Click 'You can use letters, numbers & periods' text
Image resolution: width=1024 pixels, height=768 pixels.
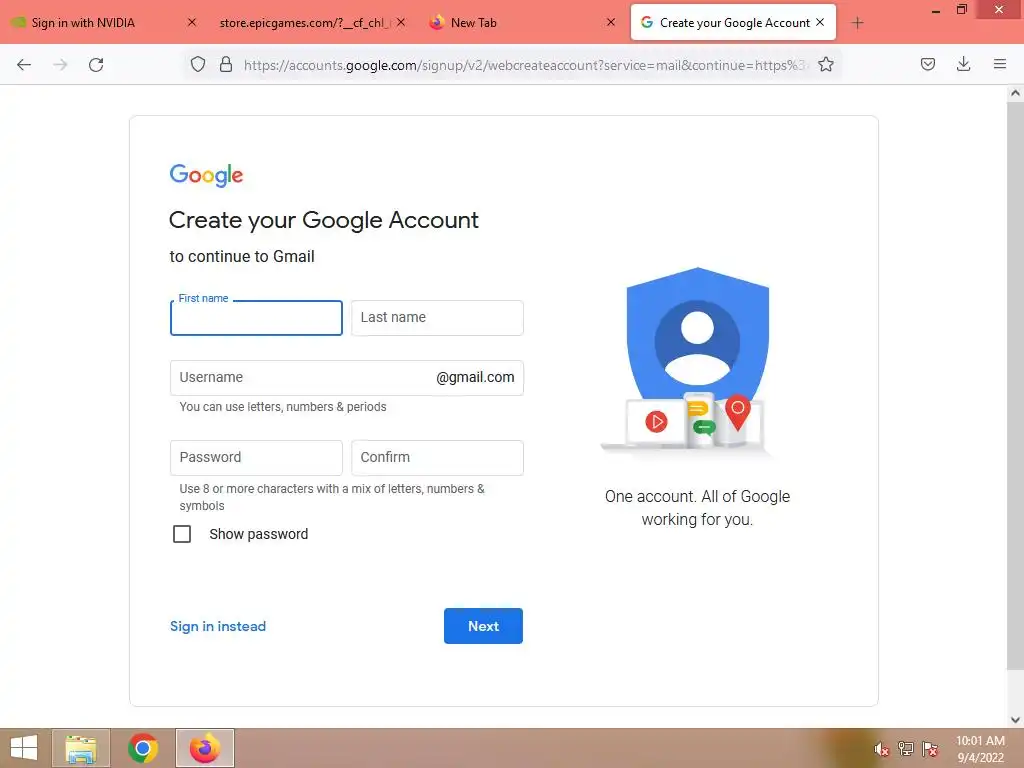click(283, 407)
